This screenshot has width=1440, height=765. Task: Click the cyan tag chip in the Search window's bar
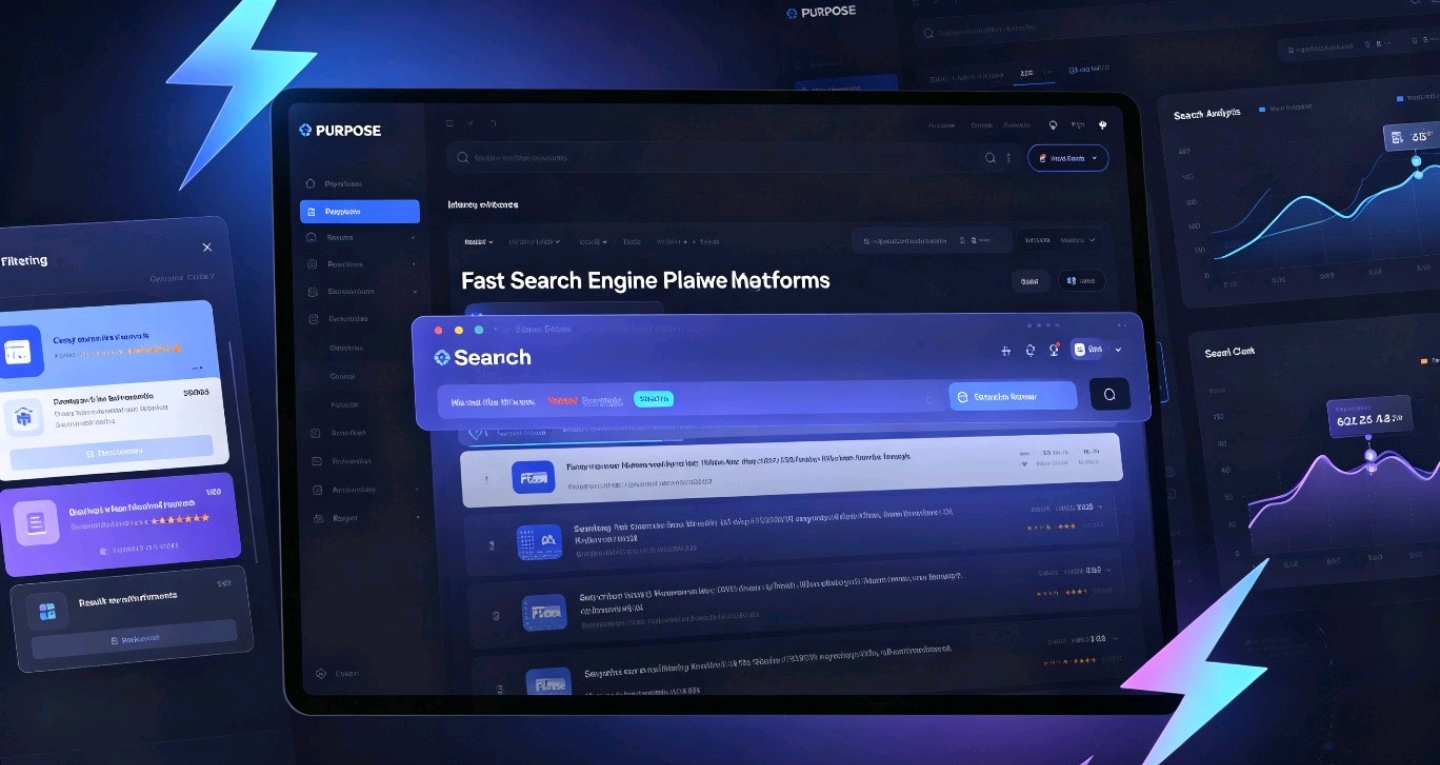tap(654, 399)
